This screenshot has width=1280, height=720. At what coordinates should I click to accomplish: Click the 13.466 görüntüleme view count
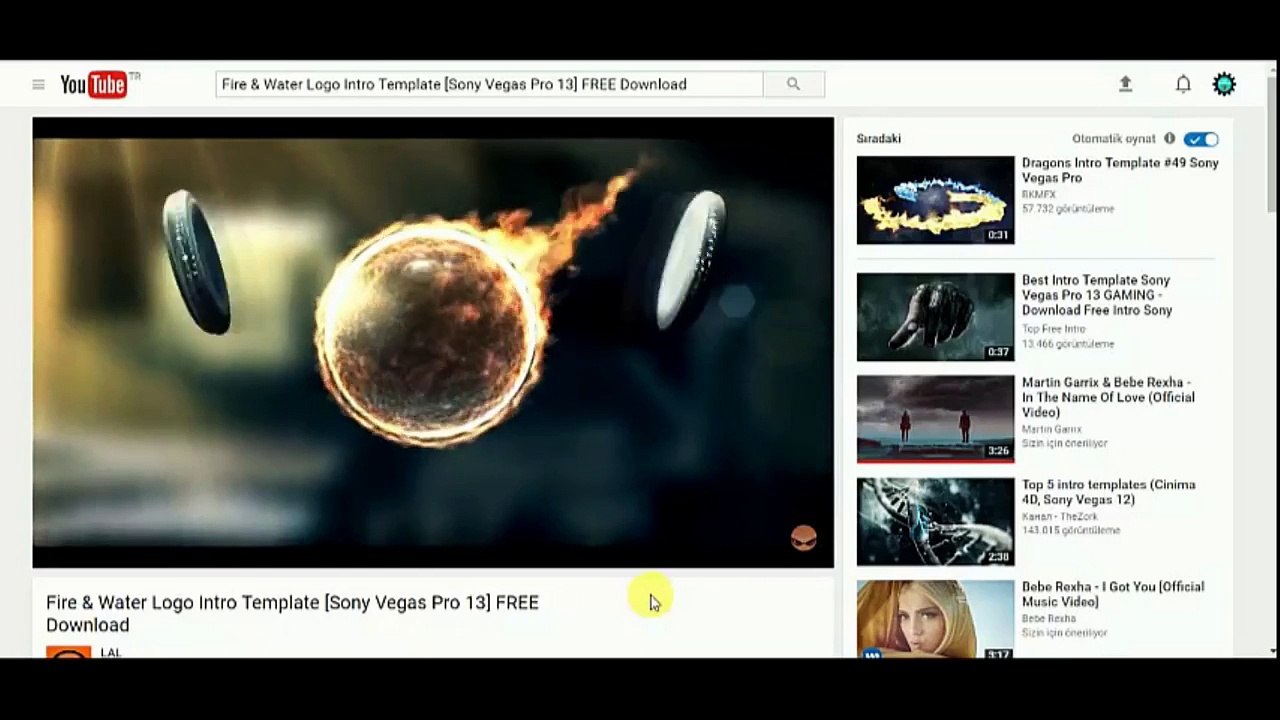tap(1067, 344)
